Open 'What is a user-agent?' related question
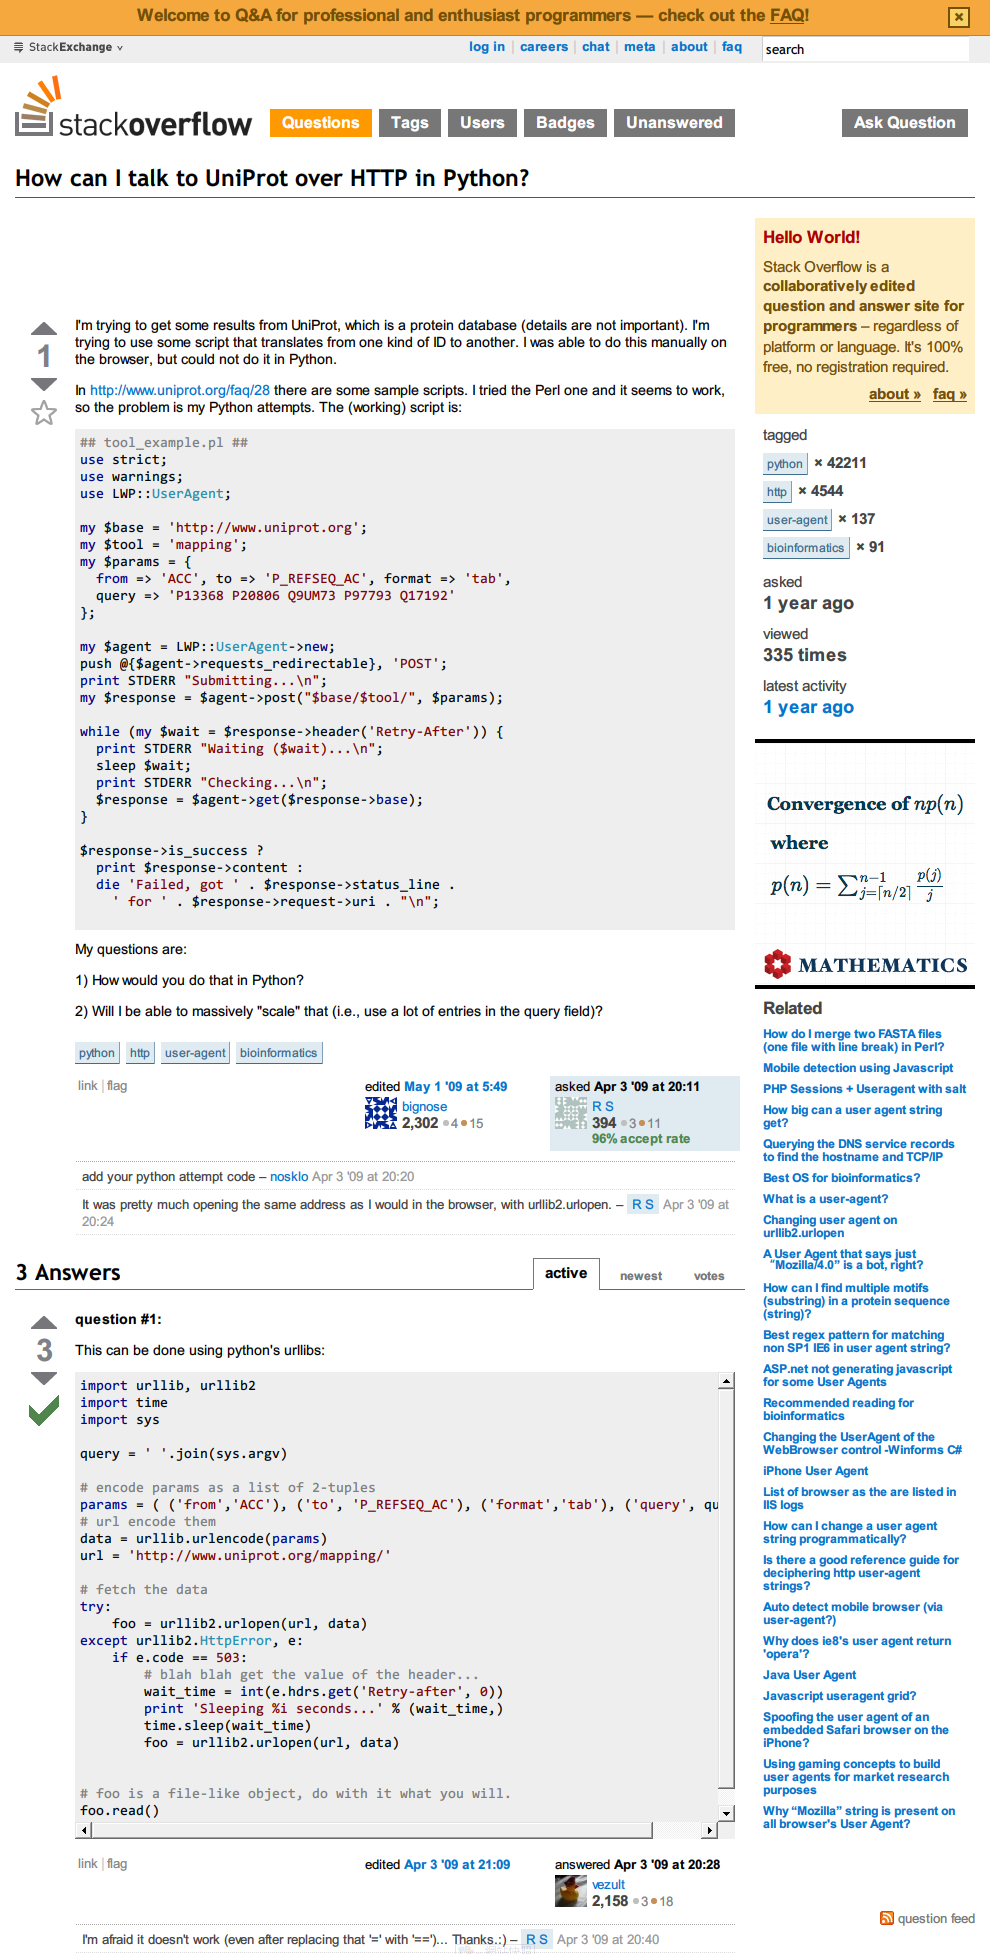 (825, 1199)
